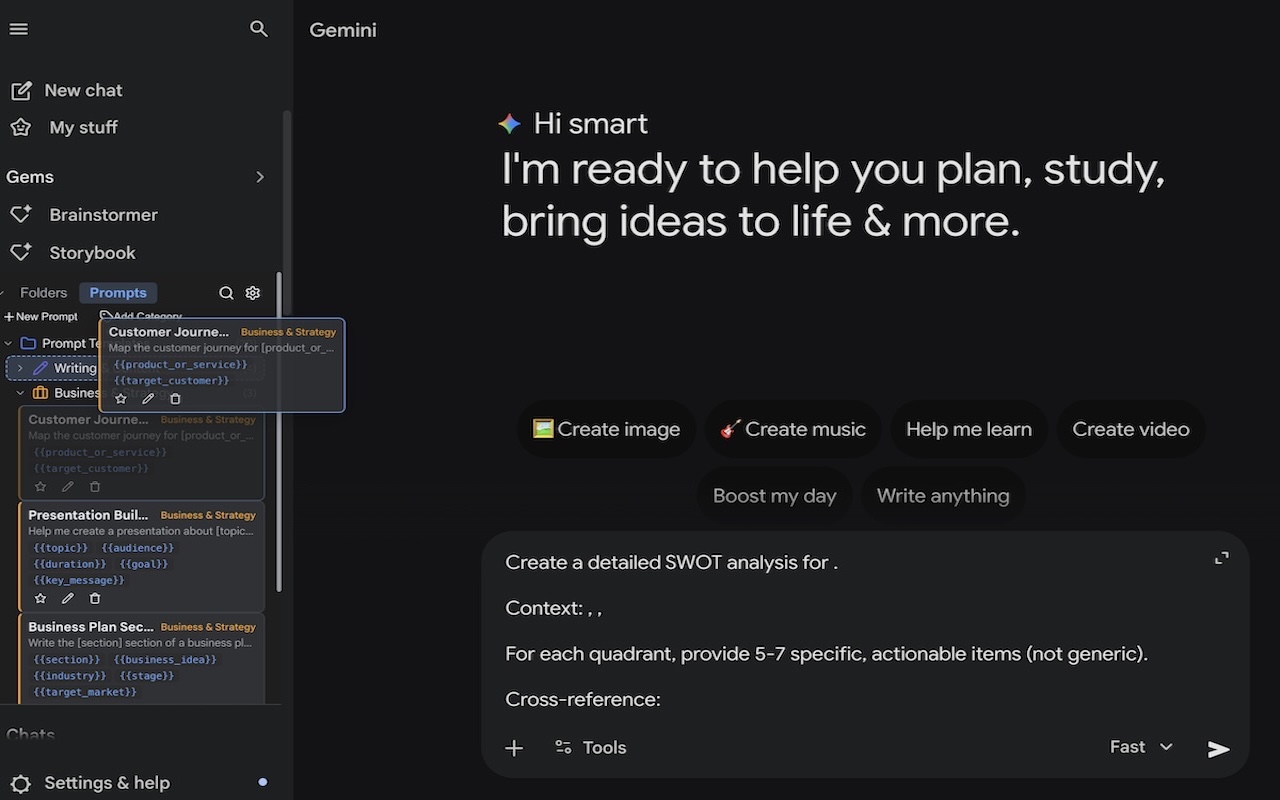The height and width of the screenshot is (800, 1280).
Task: Delete the dimmed Customer Journey card
Action: [x=95, y=487]
